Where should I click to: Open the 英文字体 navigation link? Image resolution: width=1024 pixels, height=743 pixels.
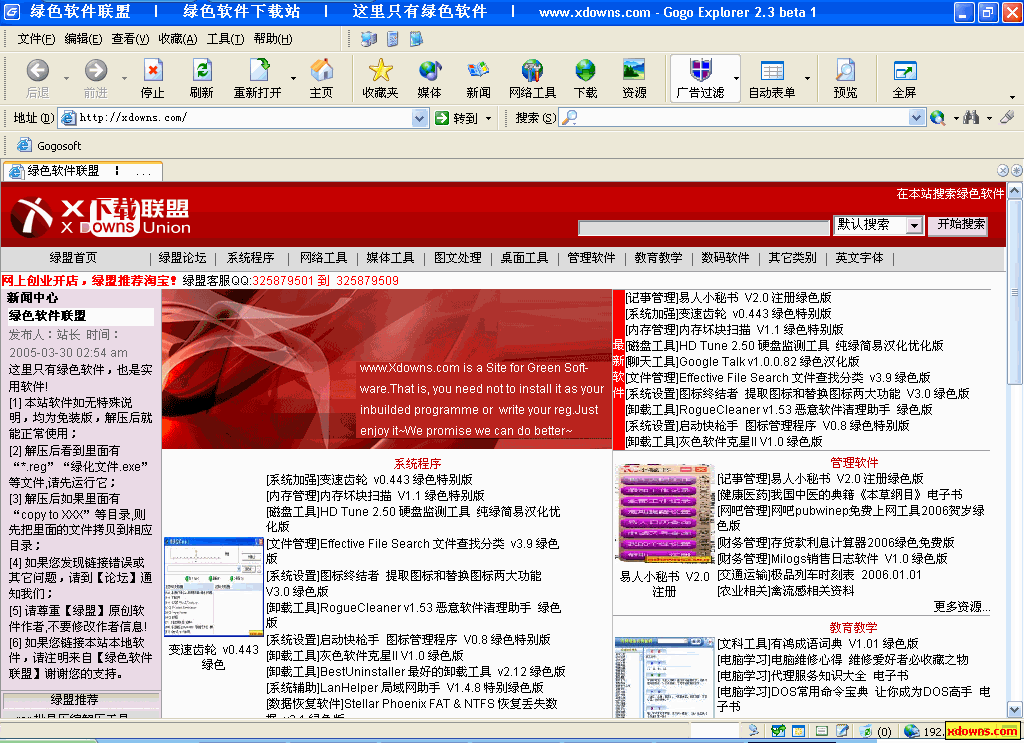click(859, 258)
